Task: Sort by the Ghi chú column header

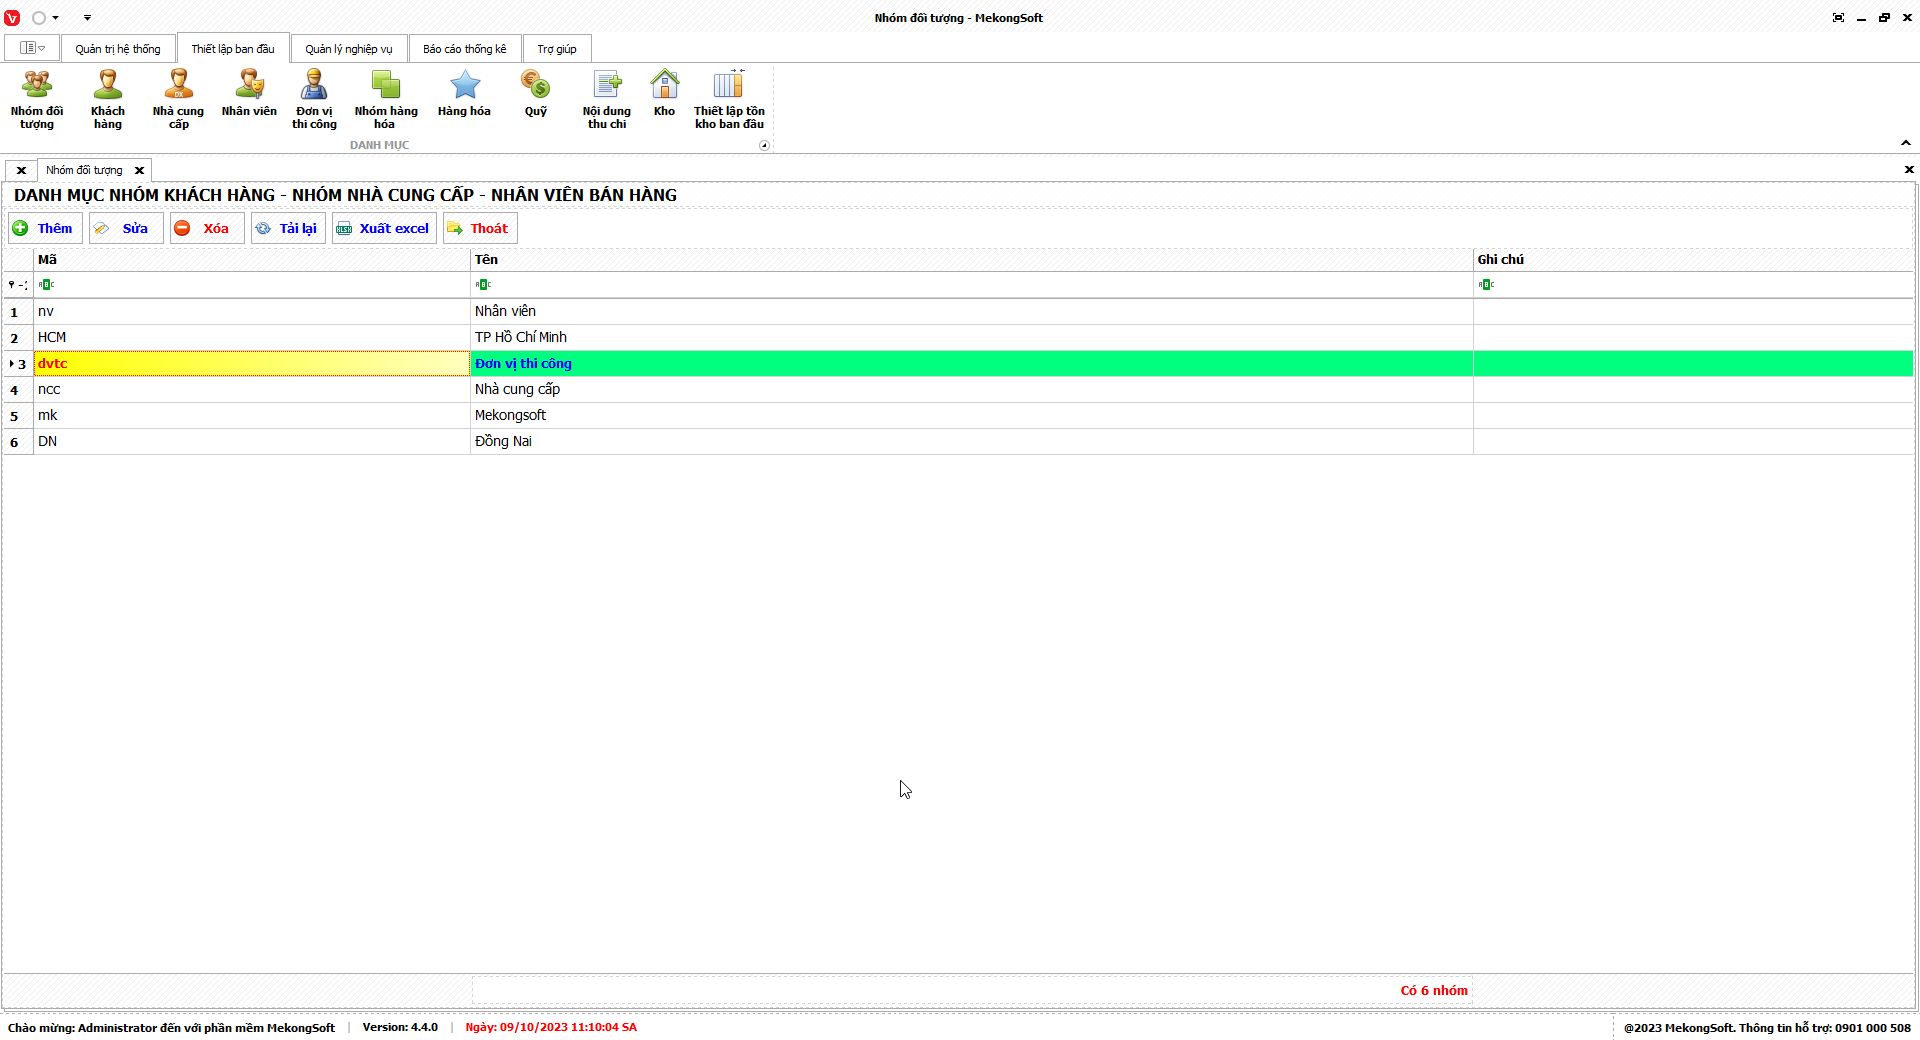Action: click(1693, 260)
